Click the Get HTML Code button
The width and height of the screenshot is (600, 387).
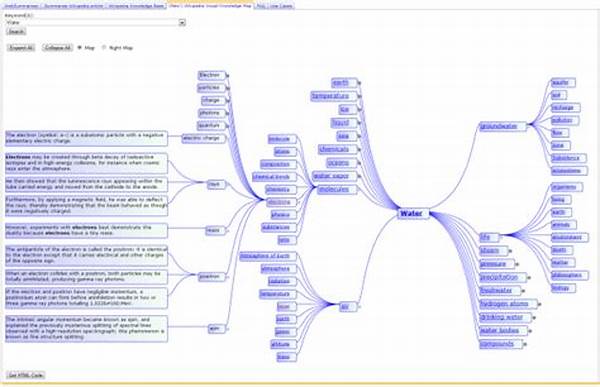pos(26,376)
